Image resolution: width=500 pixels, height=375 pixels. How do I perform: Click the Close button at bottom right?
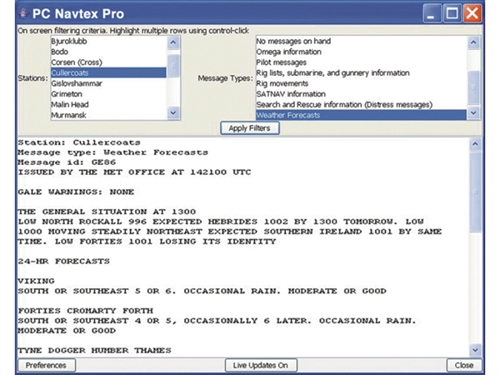464,365
